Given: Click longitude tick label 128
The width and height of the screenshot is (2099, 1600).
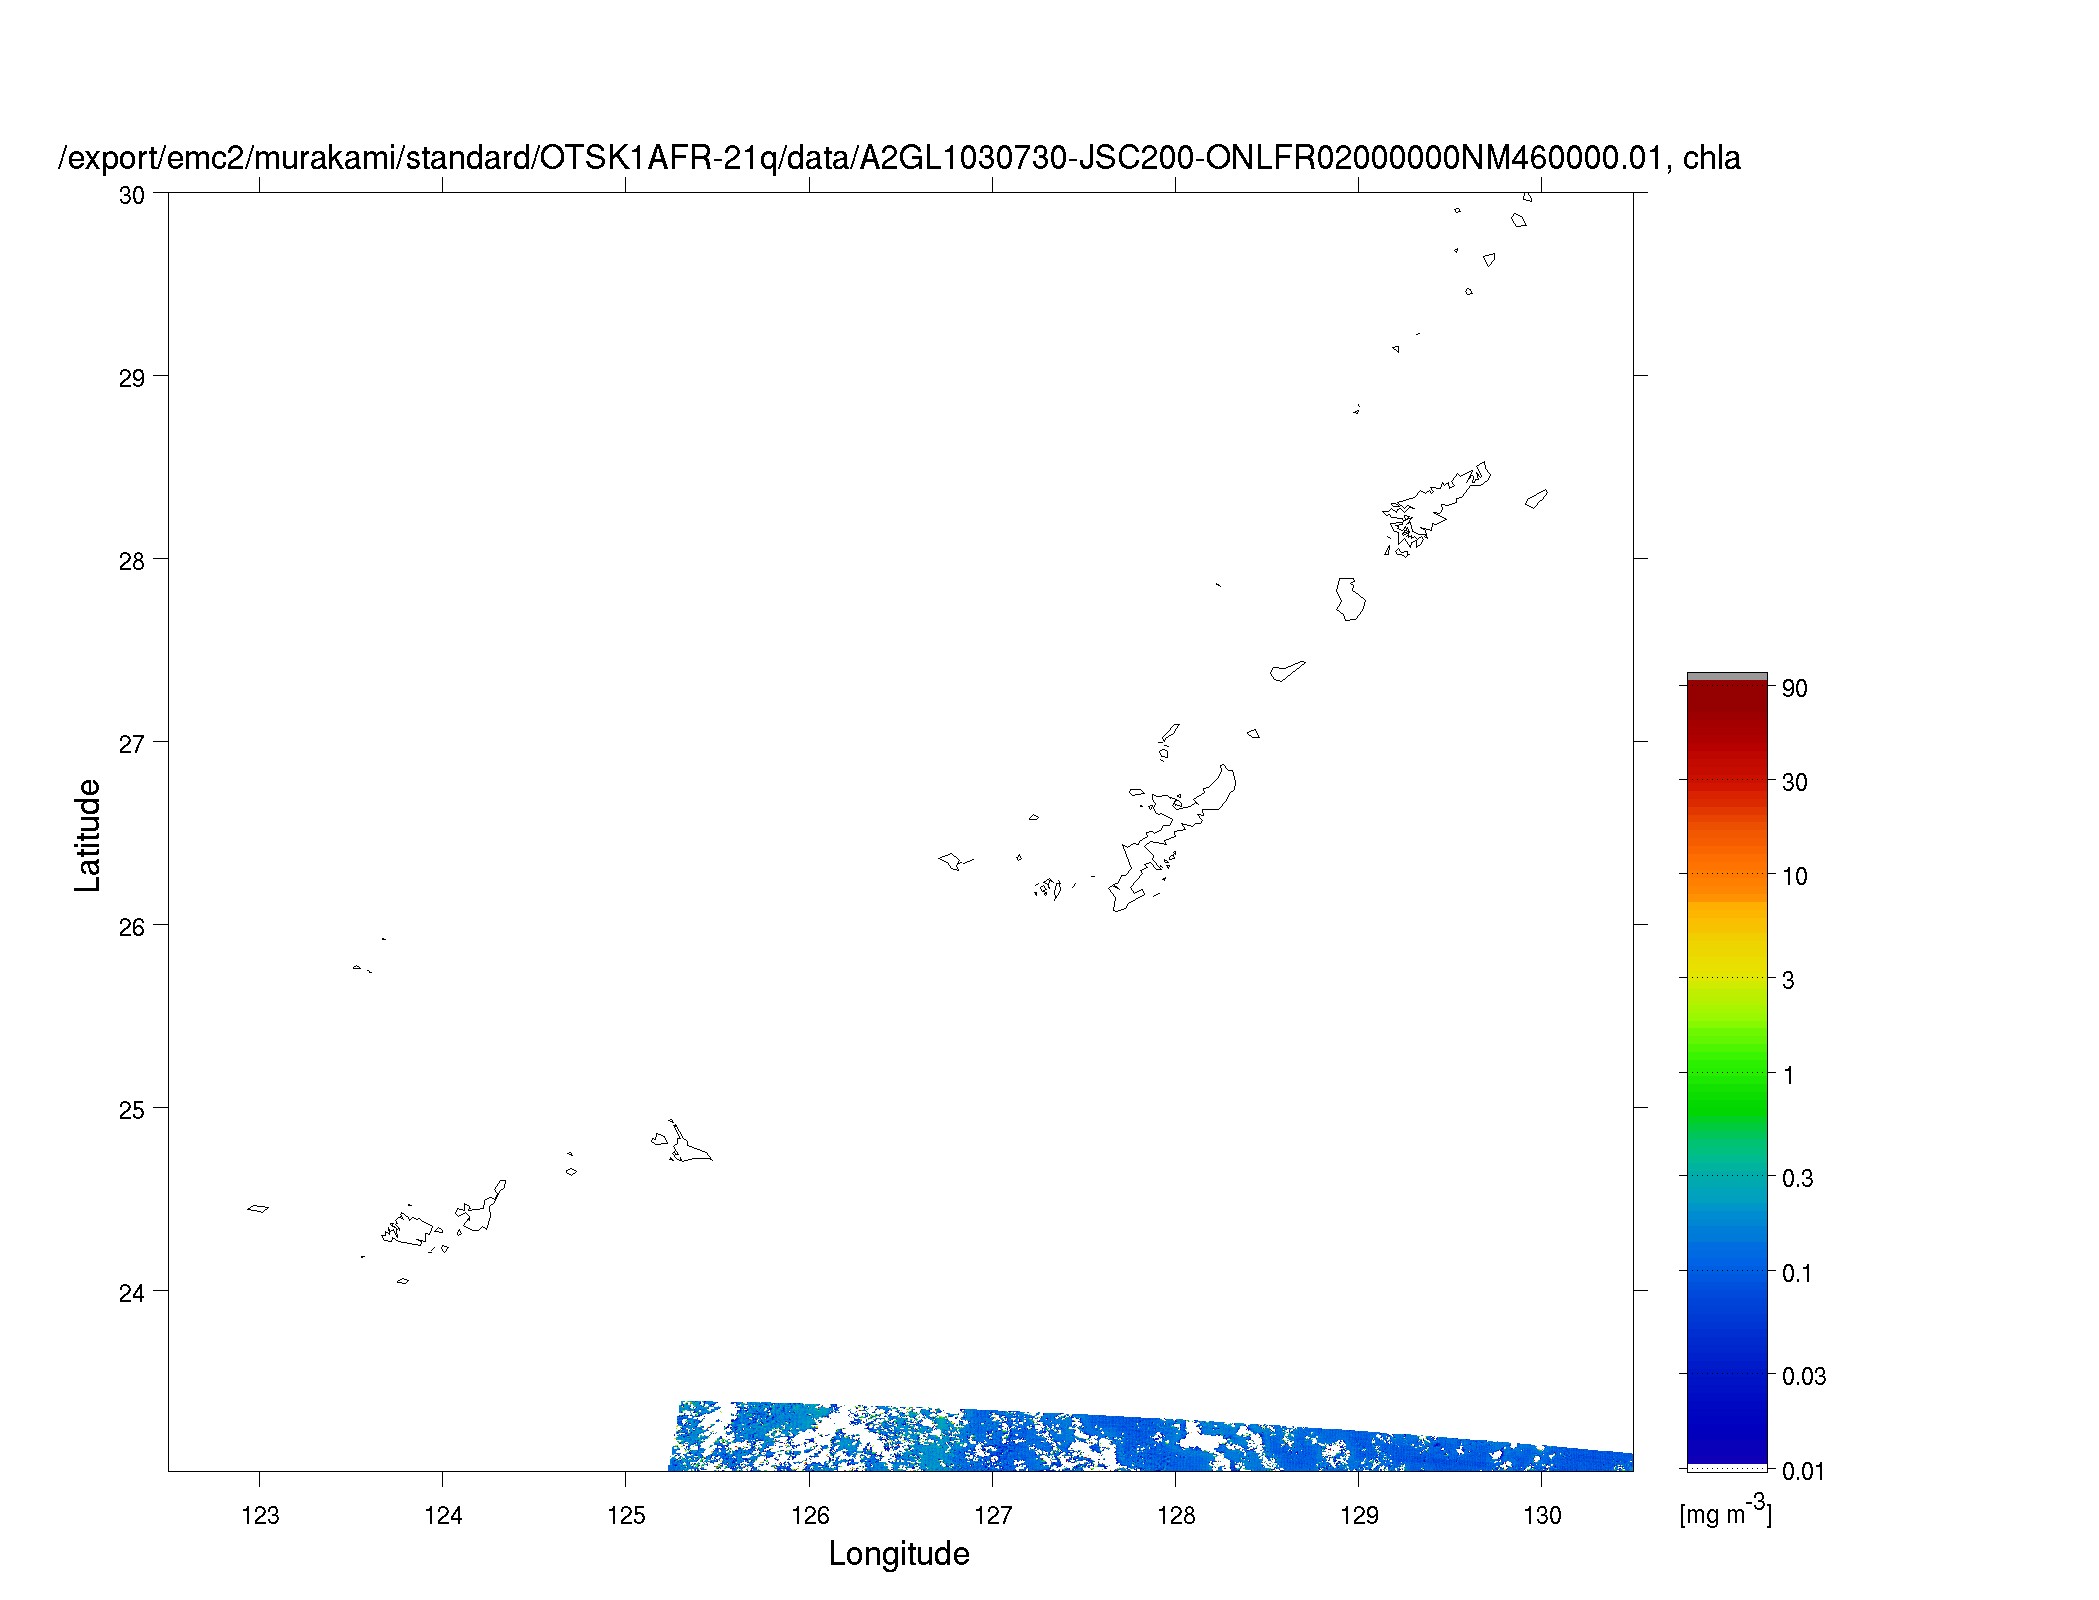Looking at the screenshot, I should 1176,1516.
